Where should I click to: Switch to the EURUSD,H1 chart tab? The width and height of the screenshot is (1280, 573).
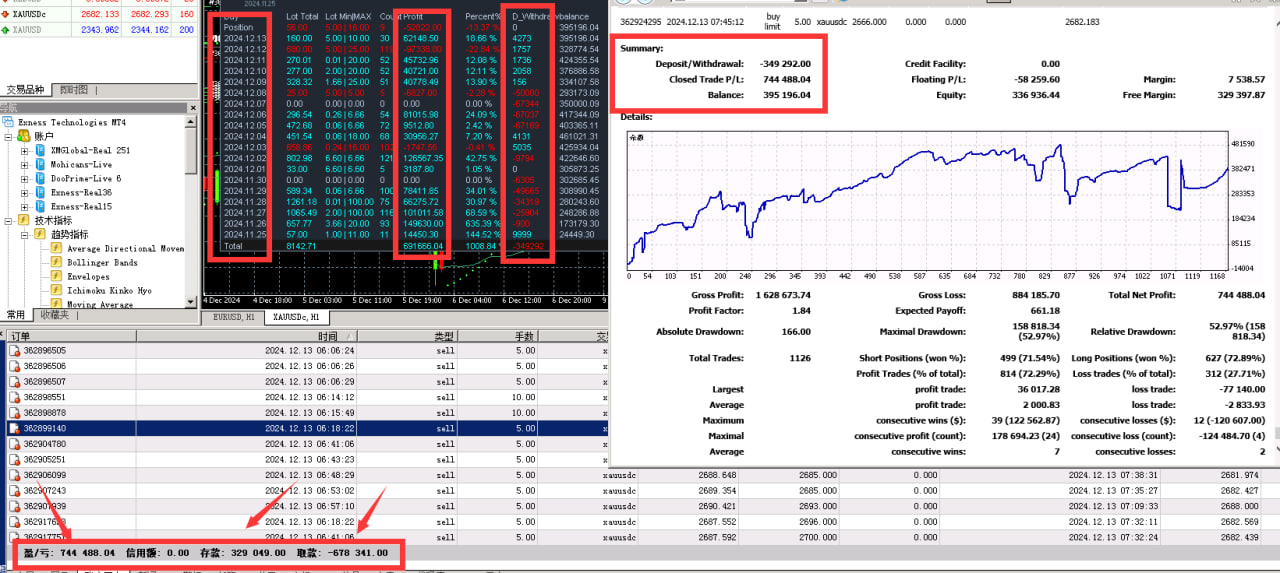232,316
